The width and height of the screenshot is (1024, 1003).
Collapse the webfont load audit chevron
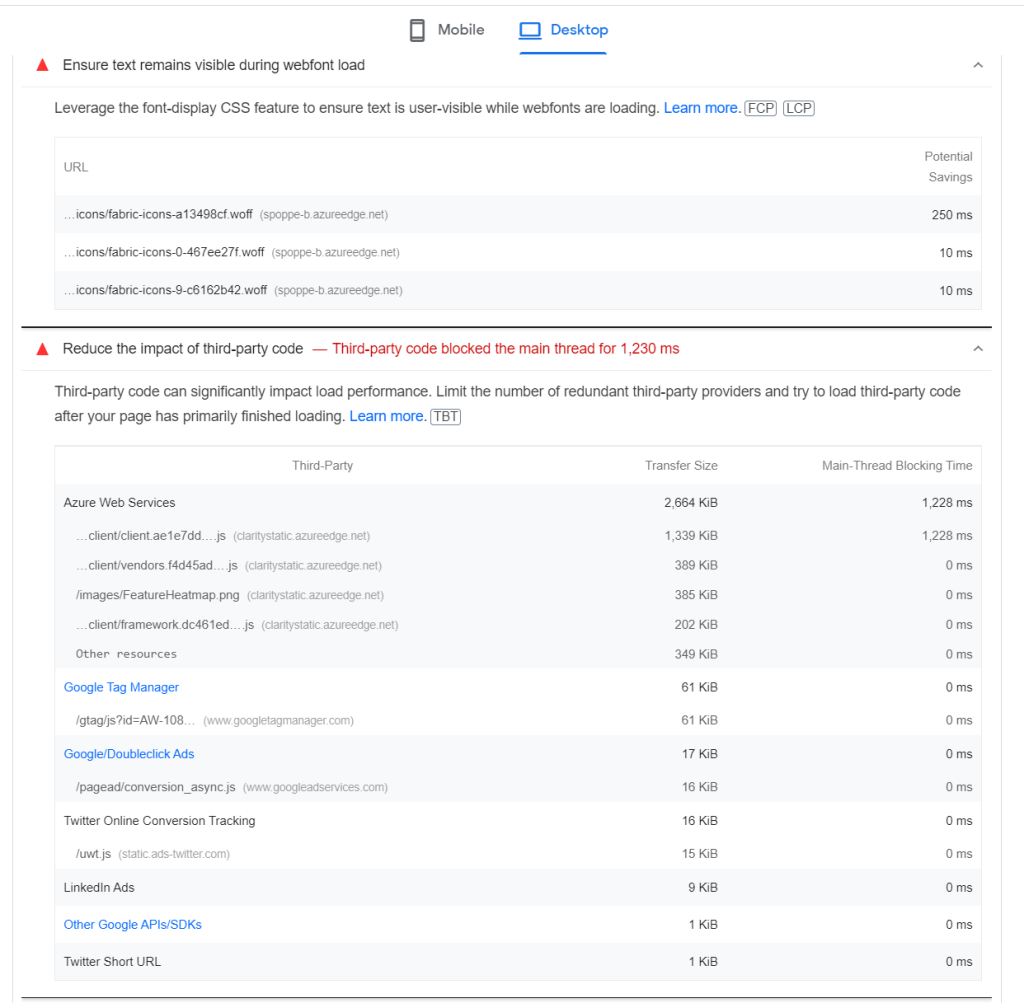(978, 65)
